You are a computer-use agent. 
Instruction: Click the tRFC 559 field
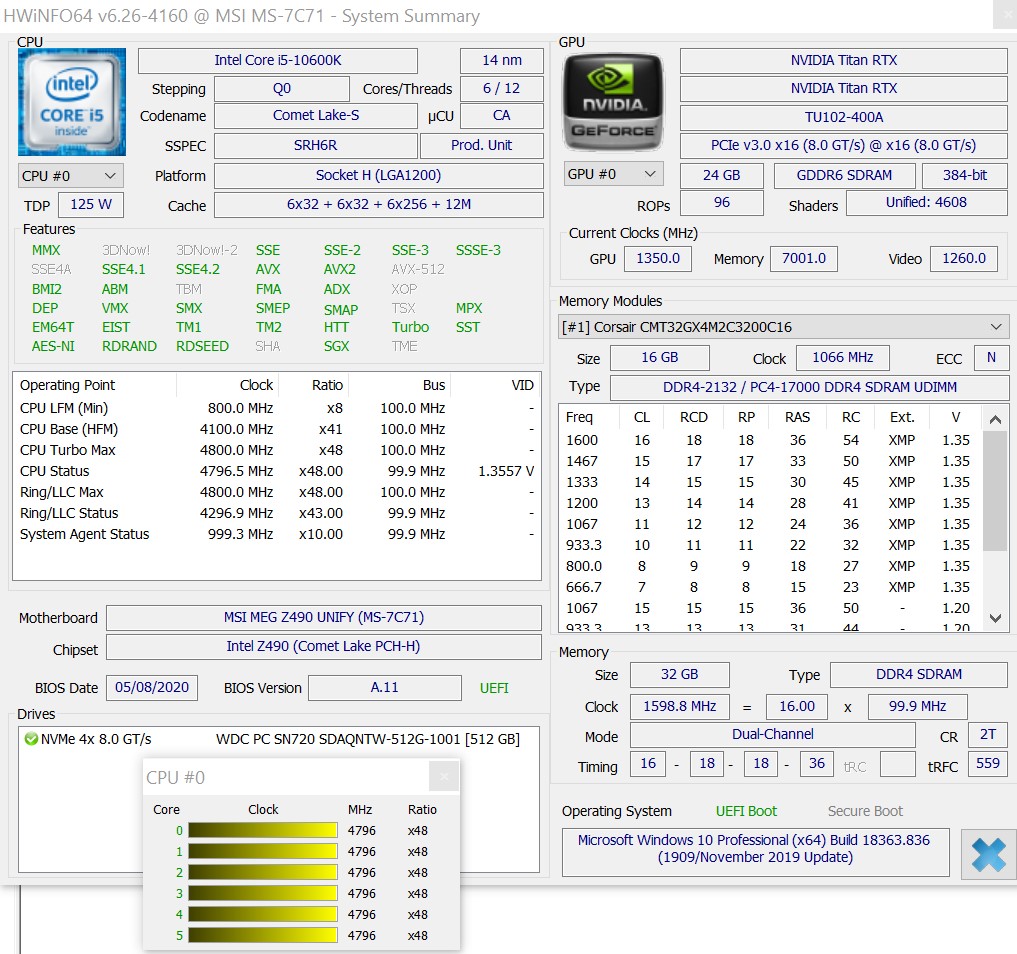click(x=988, y=763)
